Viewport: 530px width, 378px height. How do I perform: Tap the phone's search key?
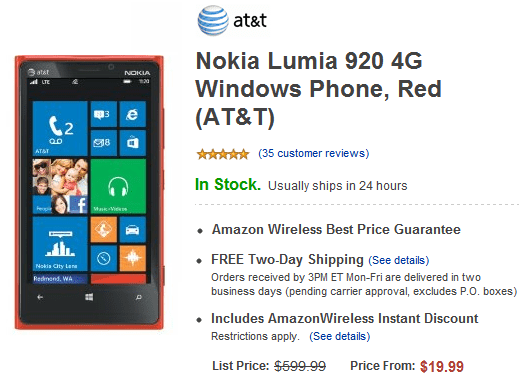point(139,297)
